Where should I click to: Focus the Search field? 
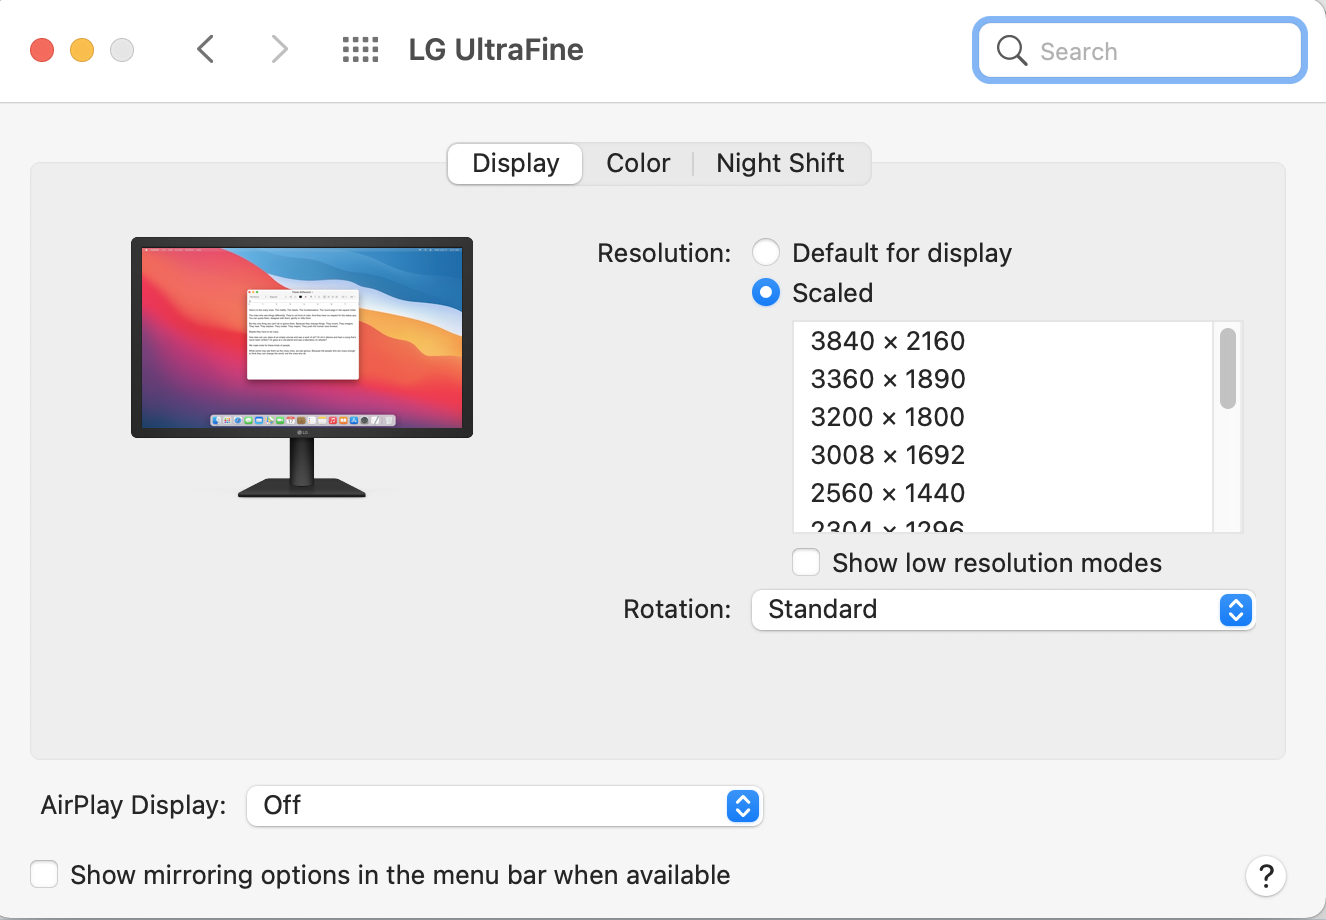click(1140, 51)
